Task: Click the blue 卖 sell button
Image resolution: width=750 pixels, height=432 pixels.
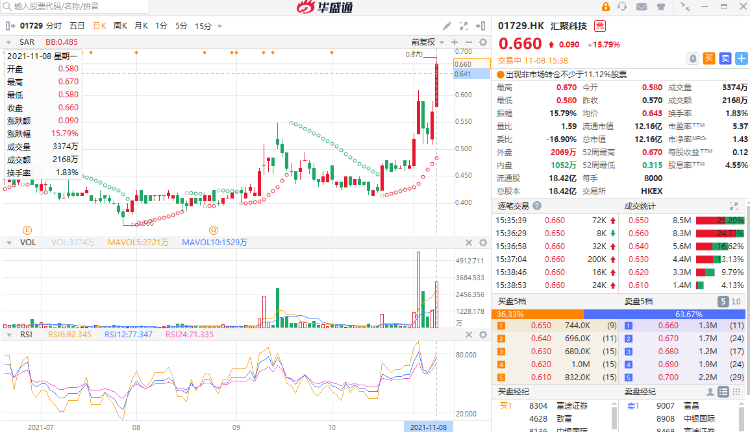Action: pyautogui.click(x=725, y=58)
